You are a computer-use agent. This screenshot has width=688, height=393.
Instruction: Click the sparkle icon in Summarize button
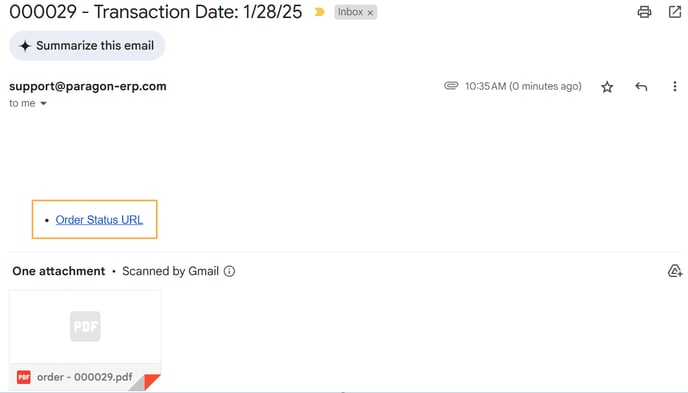pos(25,46)
